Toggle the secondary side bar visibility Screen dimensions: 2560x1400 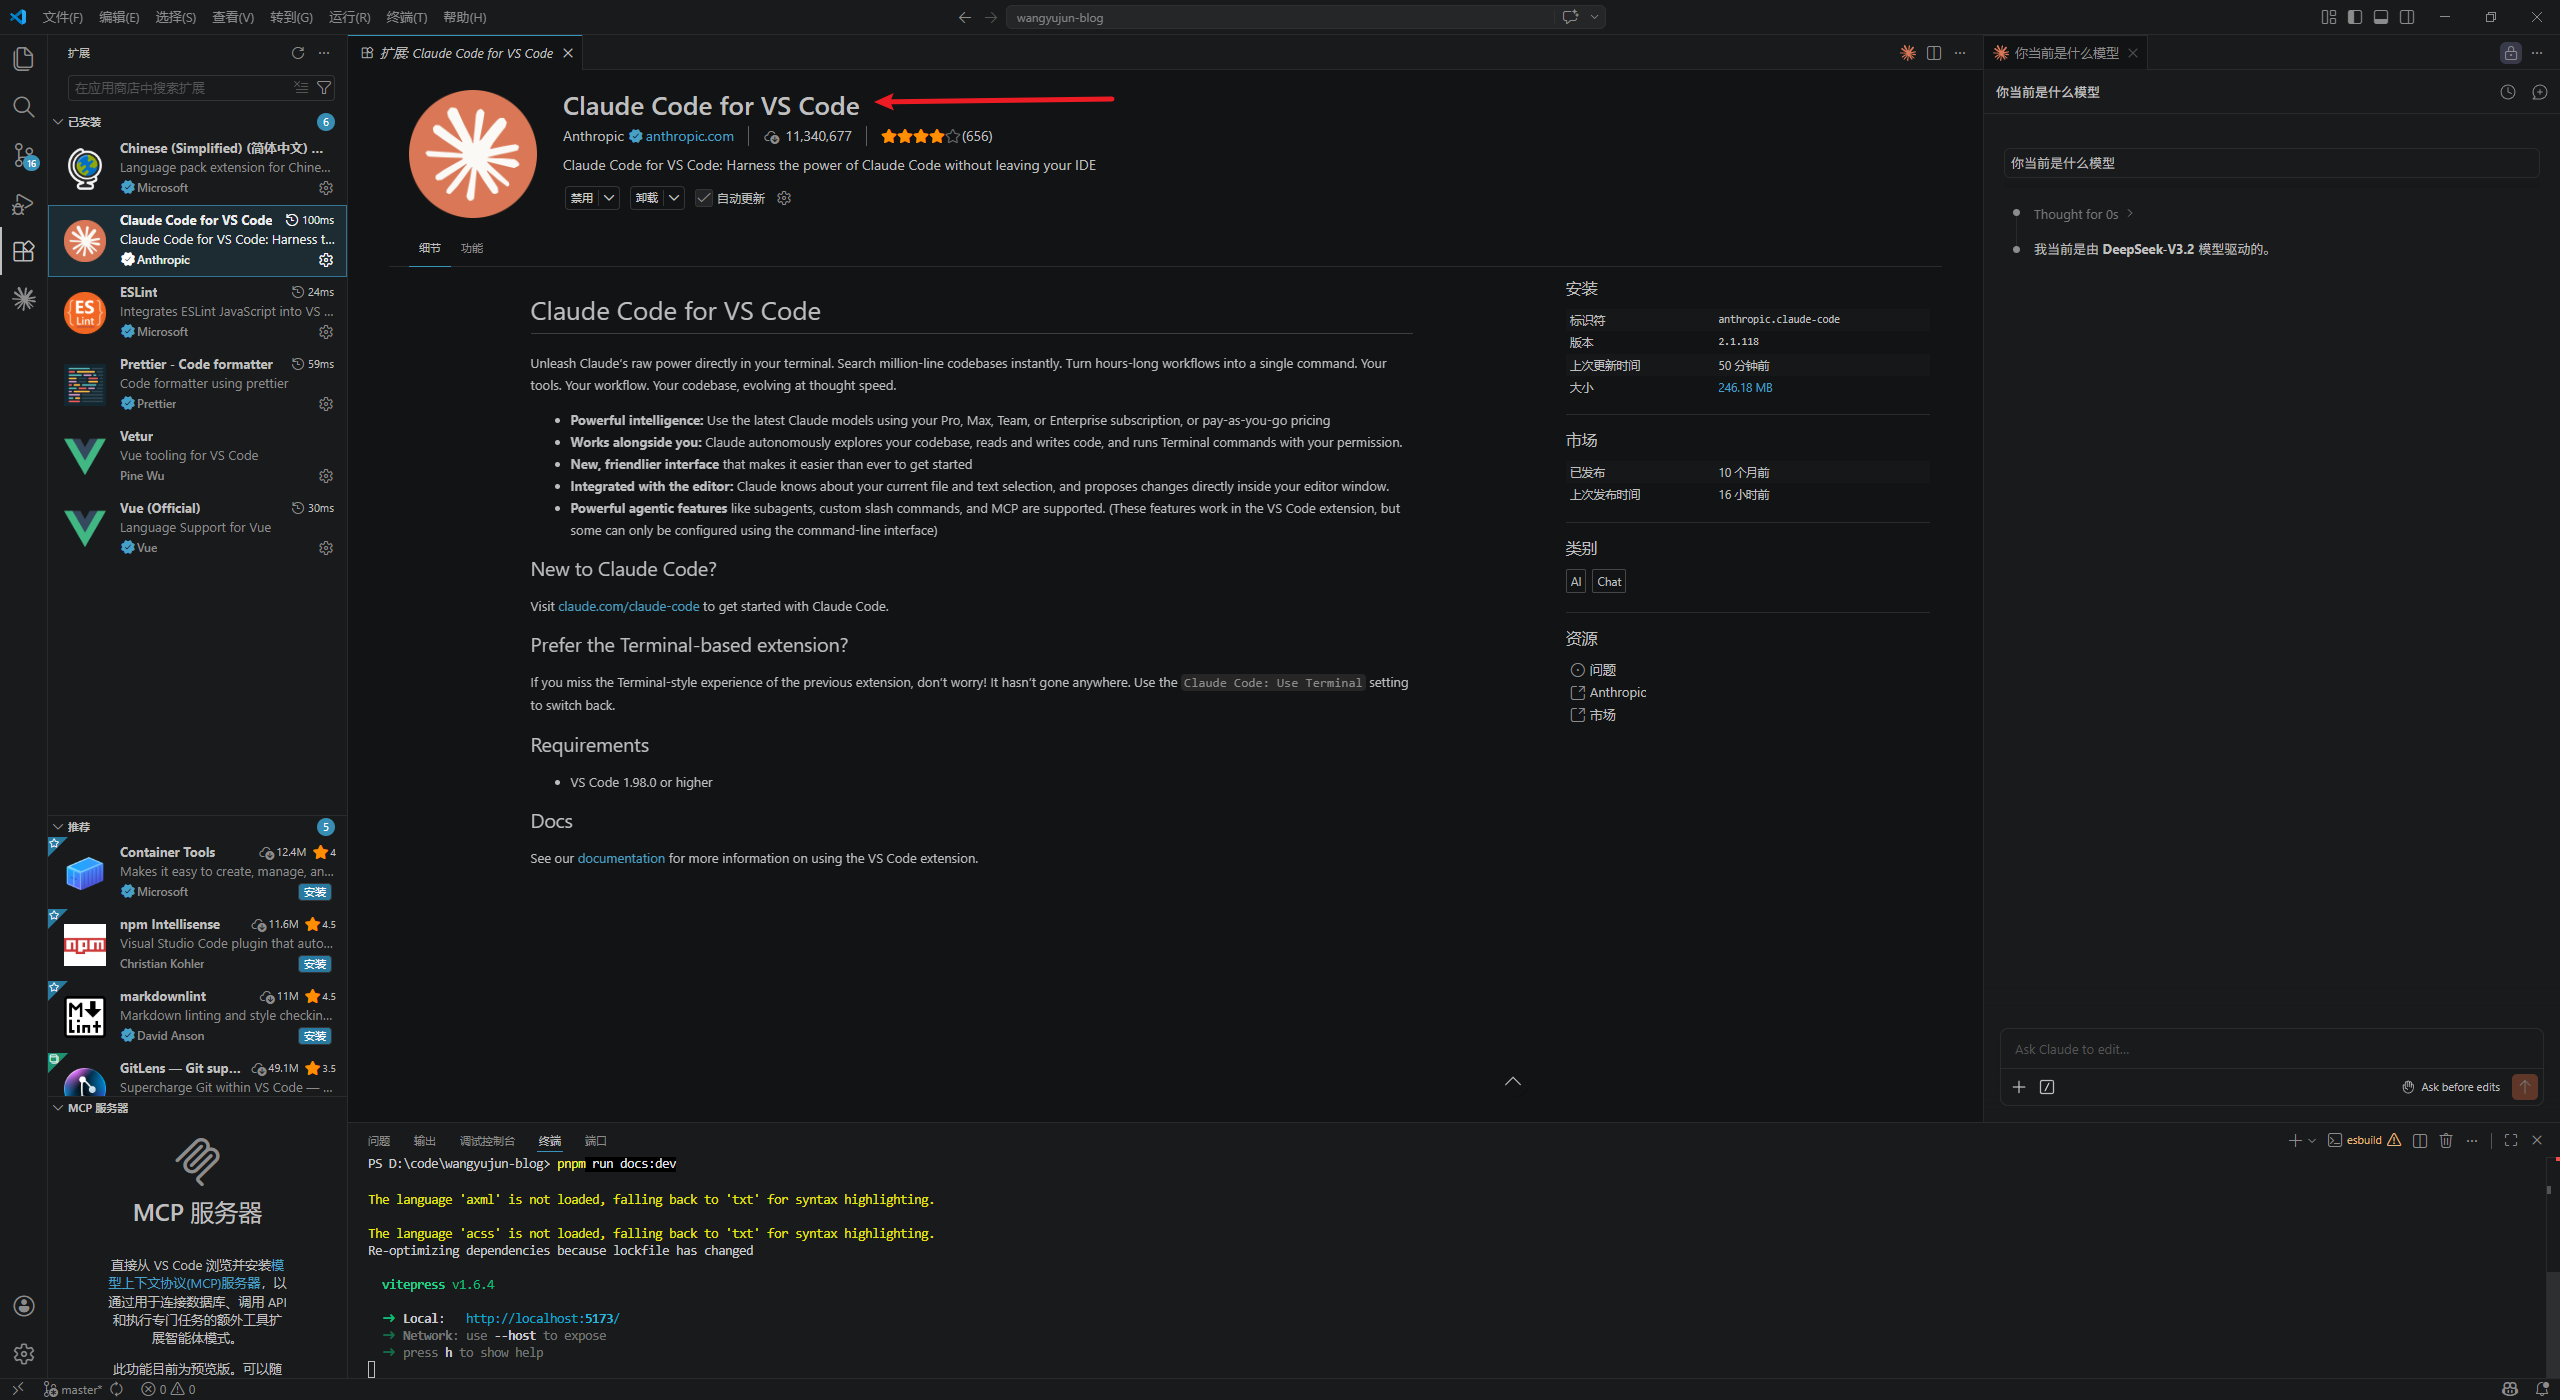point(2407,17)
